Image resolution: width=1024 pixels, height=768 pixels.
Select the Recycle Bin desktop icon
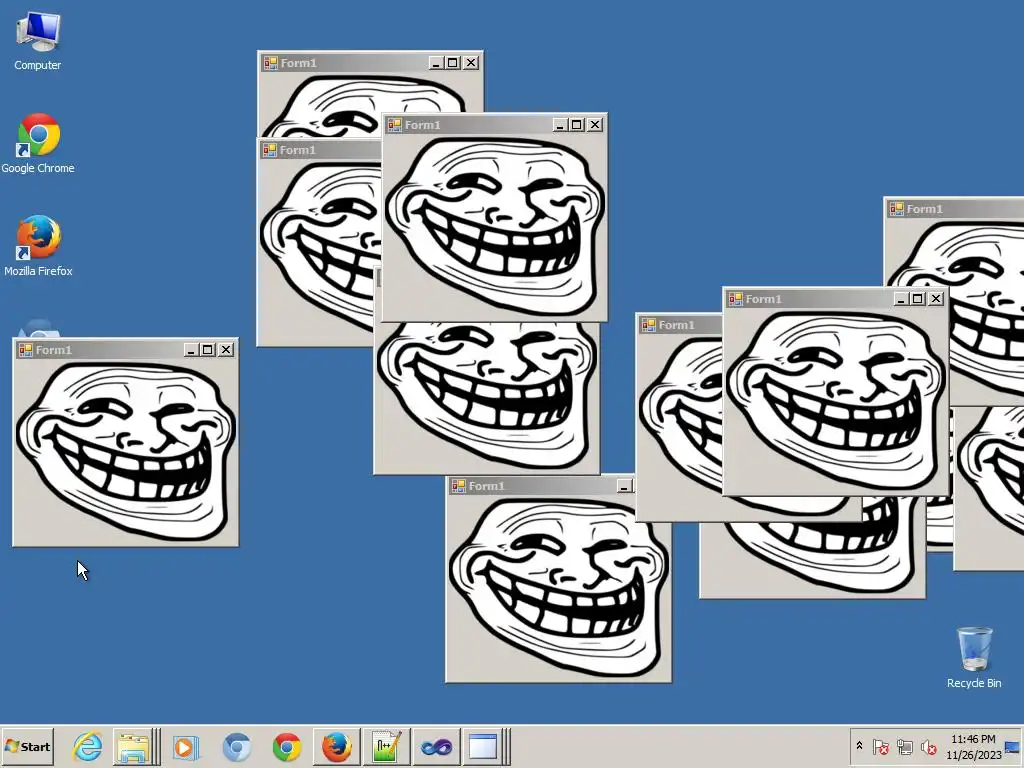click(974, 658)
